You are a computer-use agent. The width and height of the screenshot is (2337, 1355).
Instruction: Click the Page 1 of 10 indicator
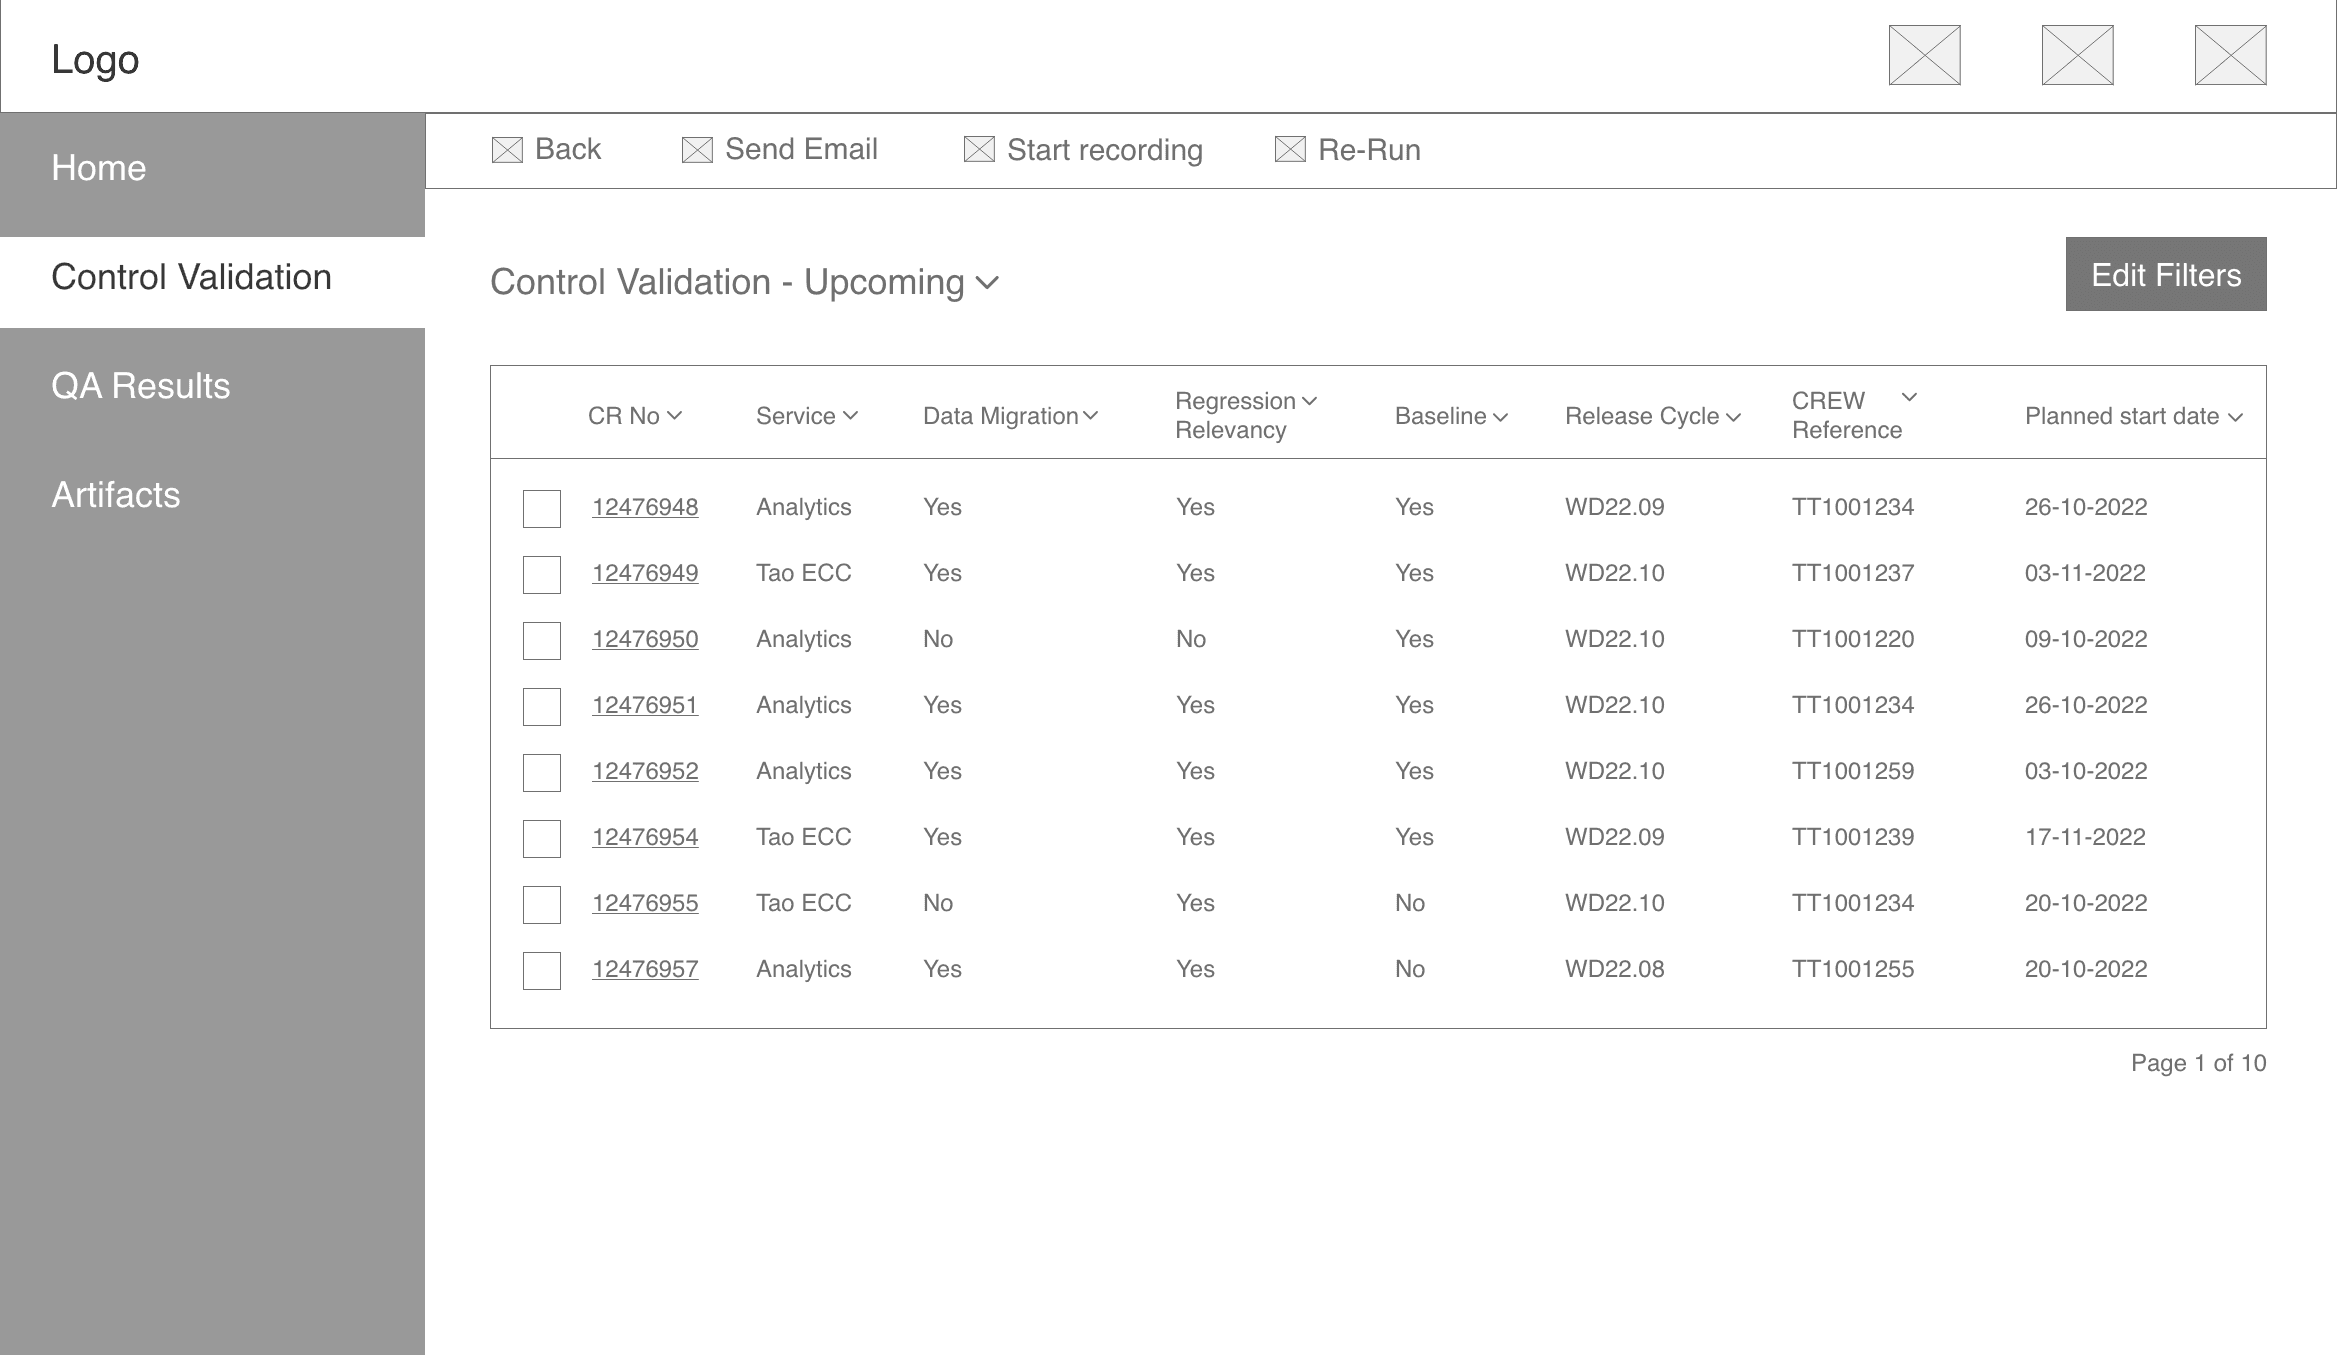(2198, 1063)
